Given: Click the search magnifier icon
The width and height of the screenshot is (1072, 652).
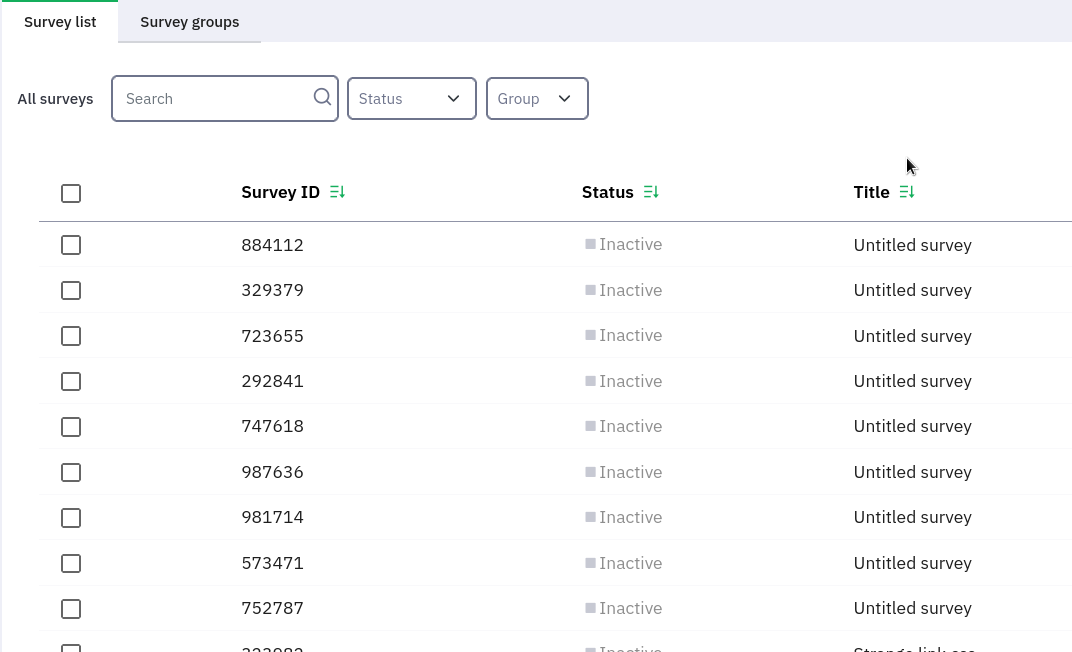Looking at the screenshot, I should coord(322,97).
